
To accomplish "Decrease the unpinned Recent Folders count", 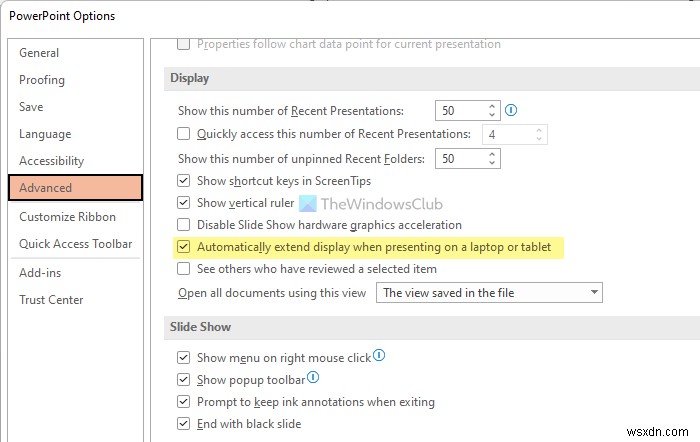I will [x=492, y=163].
